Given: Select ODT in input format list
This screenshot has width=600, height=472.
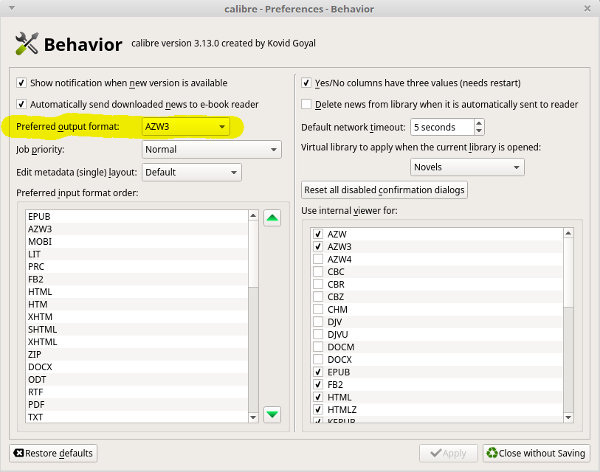Looking at the screenshot, I should tap(137, 379).
